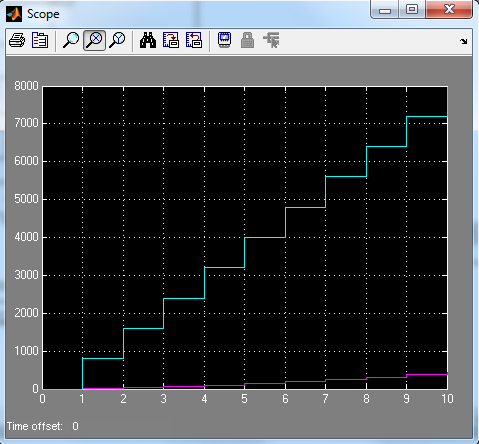Screen dimensions: 479x444
Task: Click the x-axis label 5
Action: coord(244,399)
